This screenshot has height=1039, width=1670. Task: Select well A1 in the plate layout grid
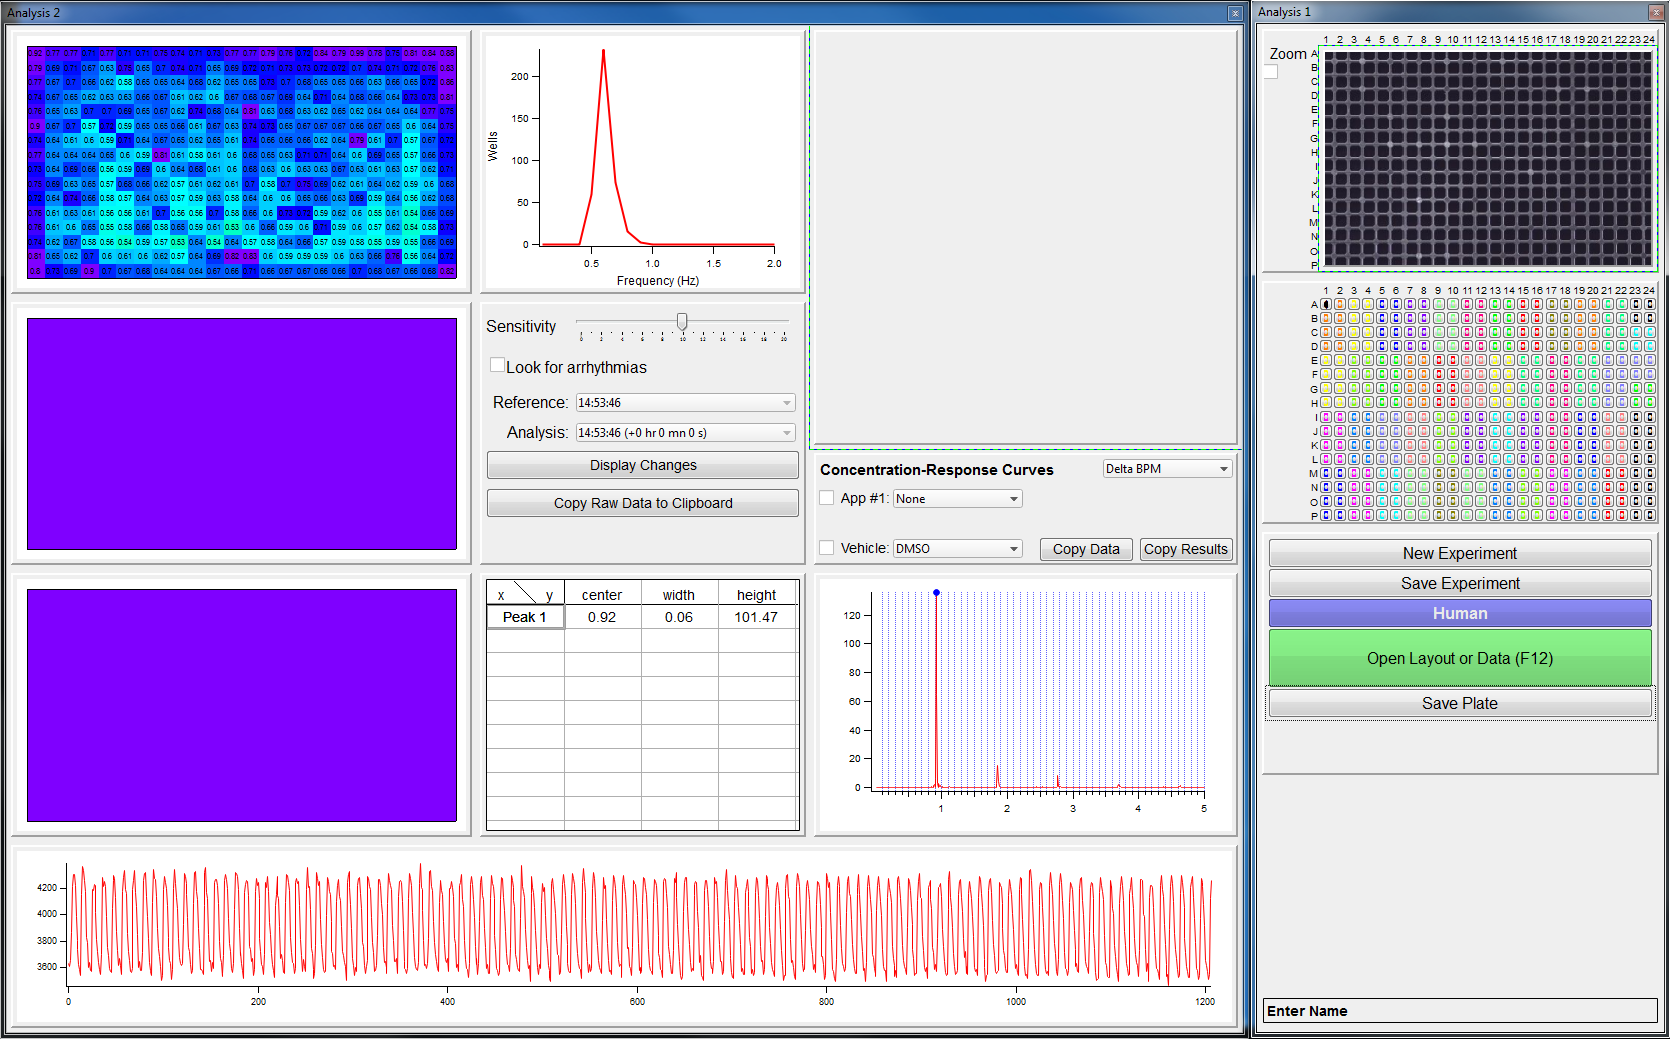point(1326,304)
